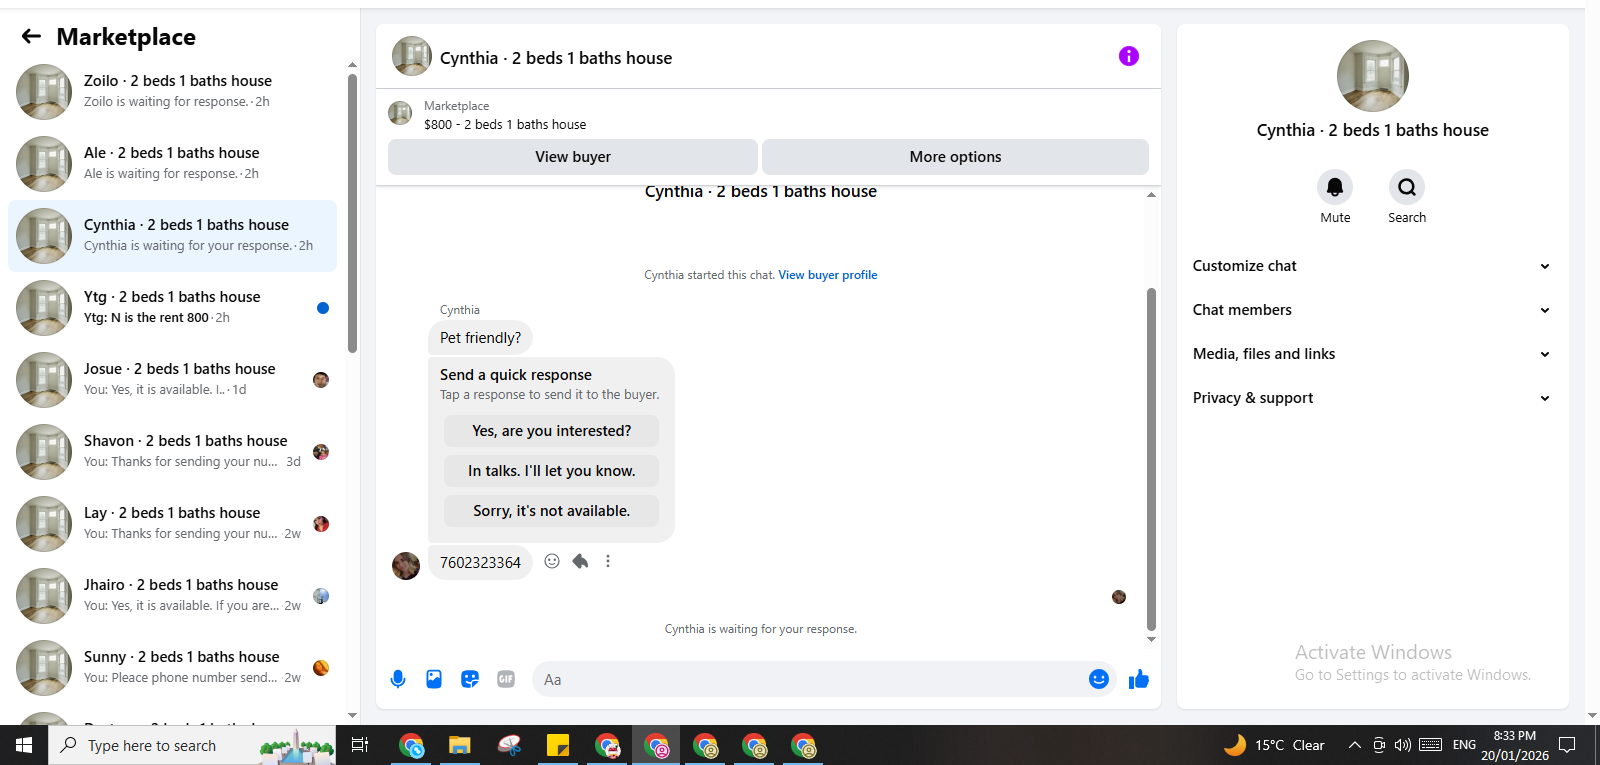Expand Media, files and links section
This screenshot has width=1600, height=765.
tap(1372, 354)
